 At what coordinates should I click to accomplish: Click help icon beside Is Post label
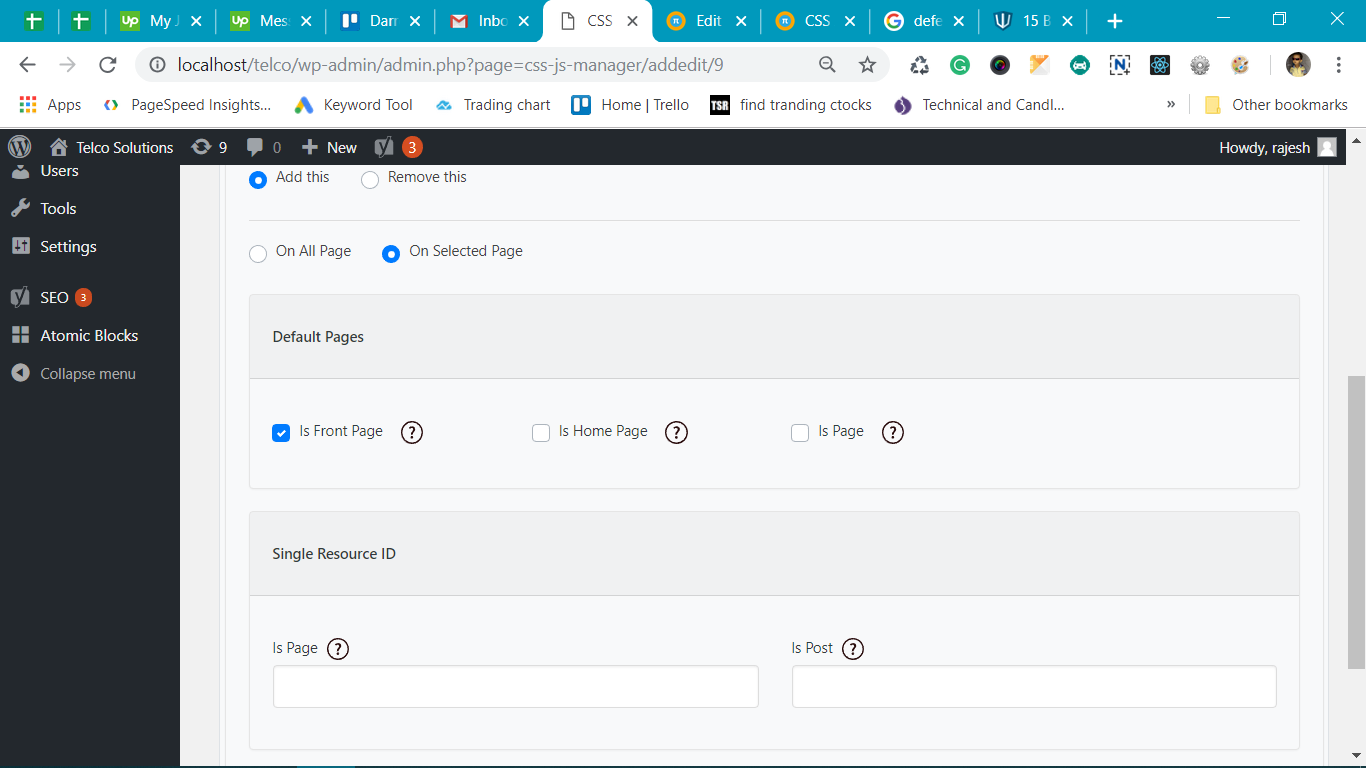(852, 649)
